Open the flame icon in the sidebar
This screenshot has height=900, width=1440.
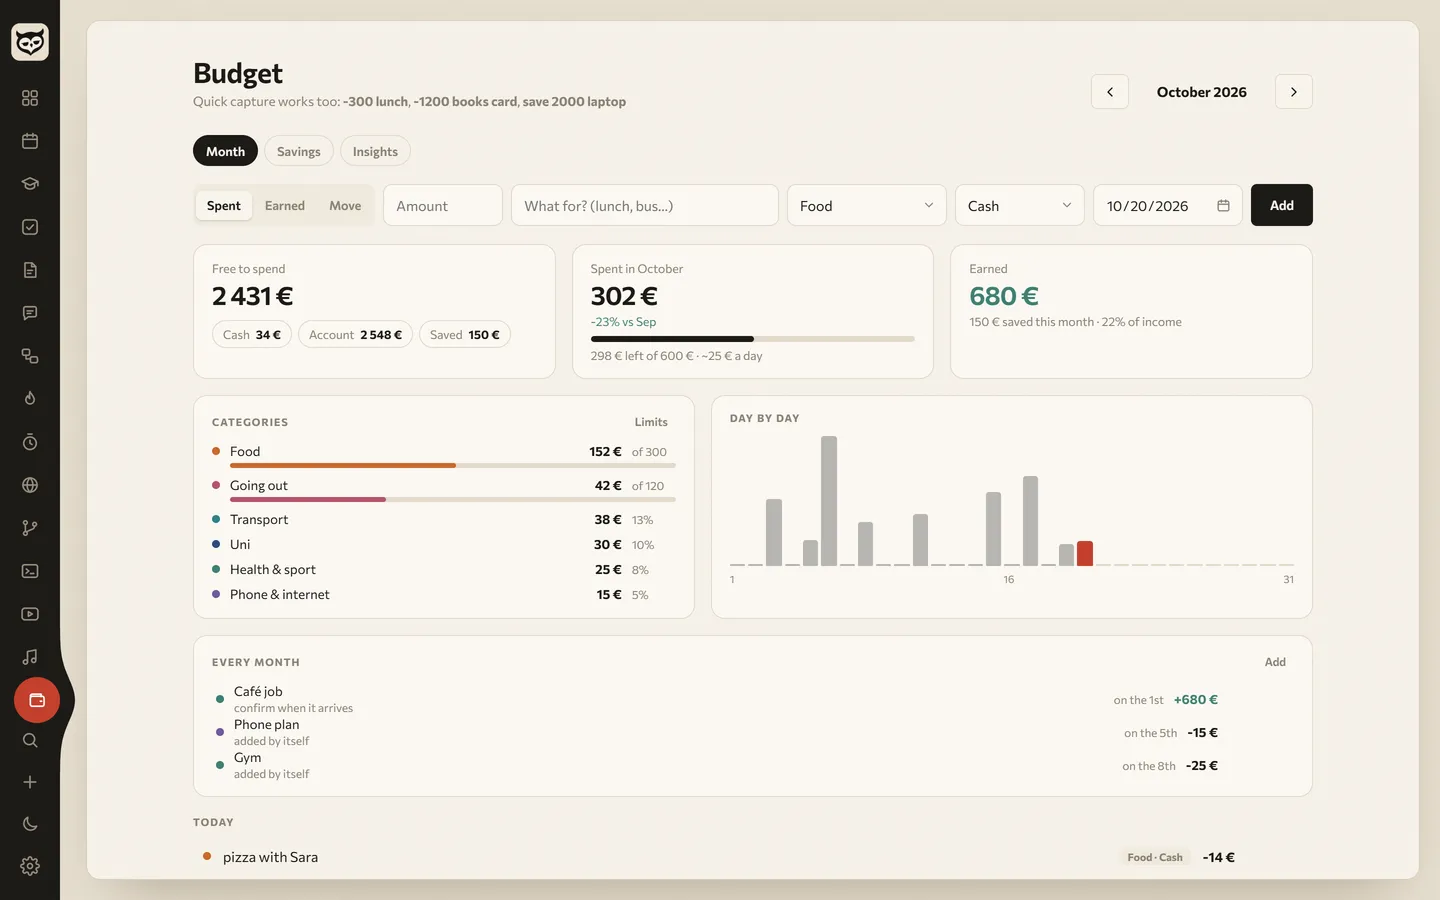(x=30, y=399)
